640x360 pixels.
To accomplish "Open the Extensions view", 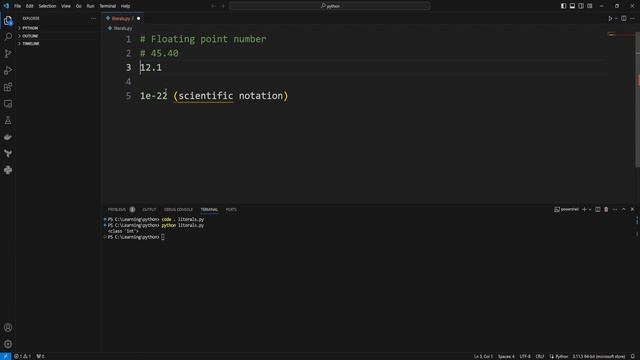I will pos(8,87).
